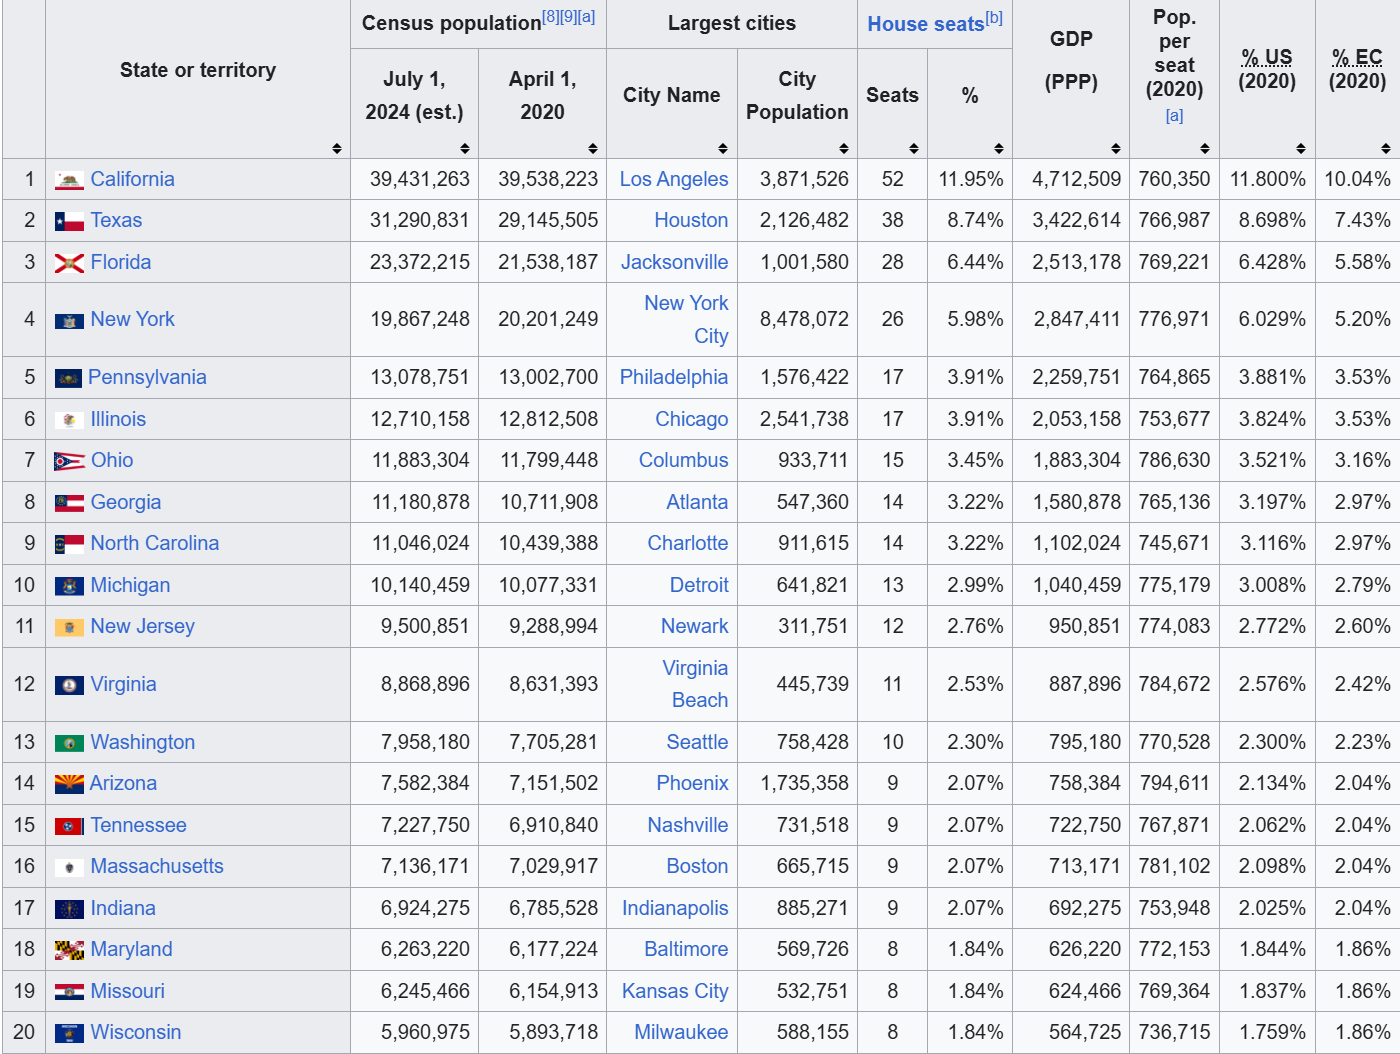
Task: Sort by House Seats count column
Action: (914, 149)
